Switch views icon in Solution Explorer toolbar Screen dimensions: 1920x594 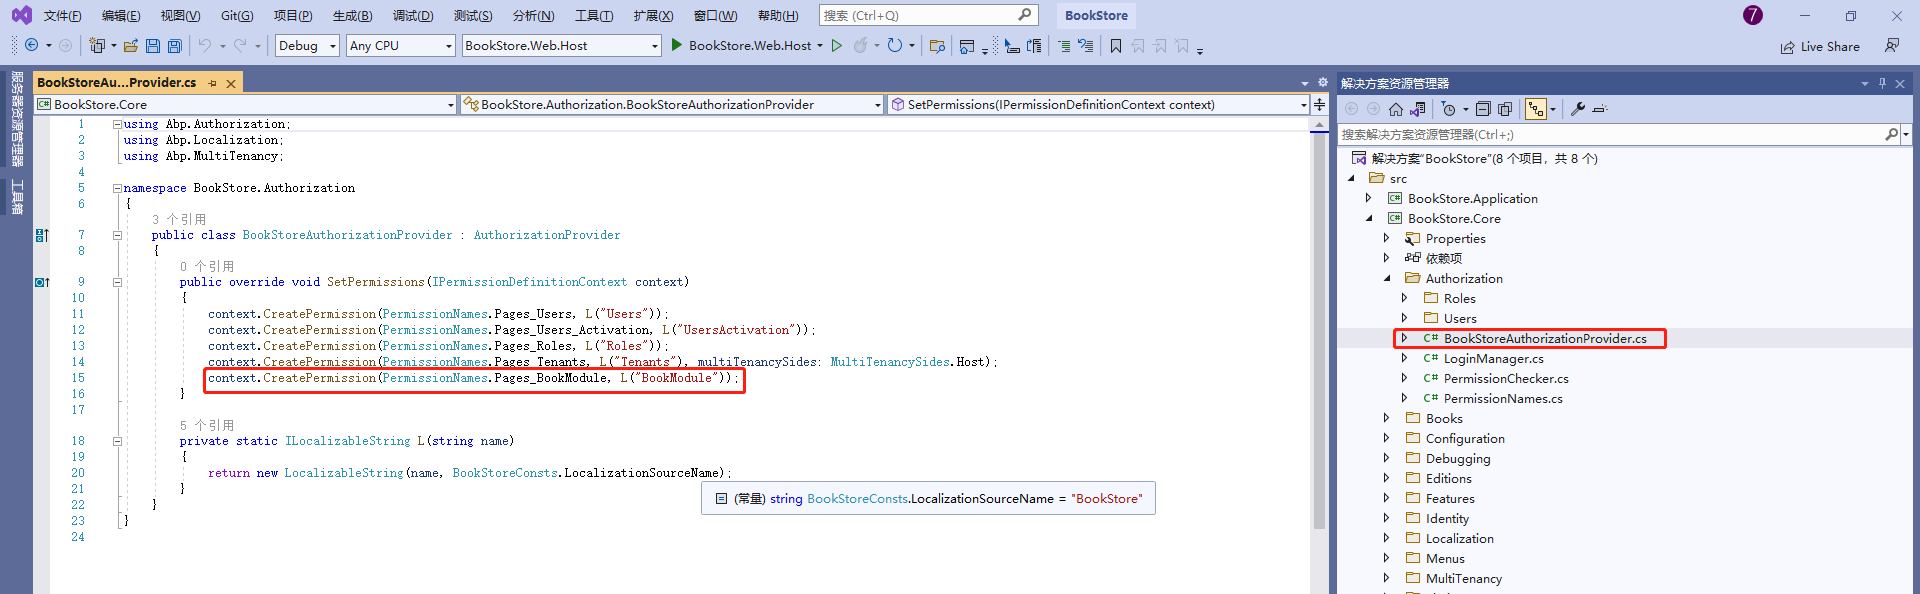[1418, 109]
